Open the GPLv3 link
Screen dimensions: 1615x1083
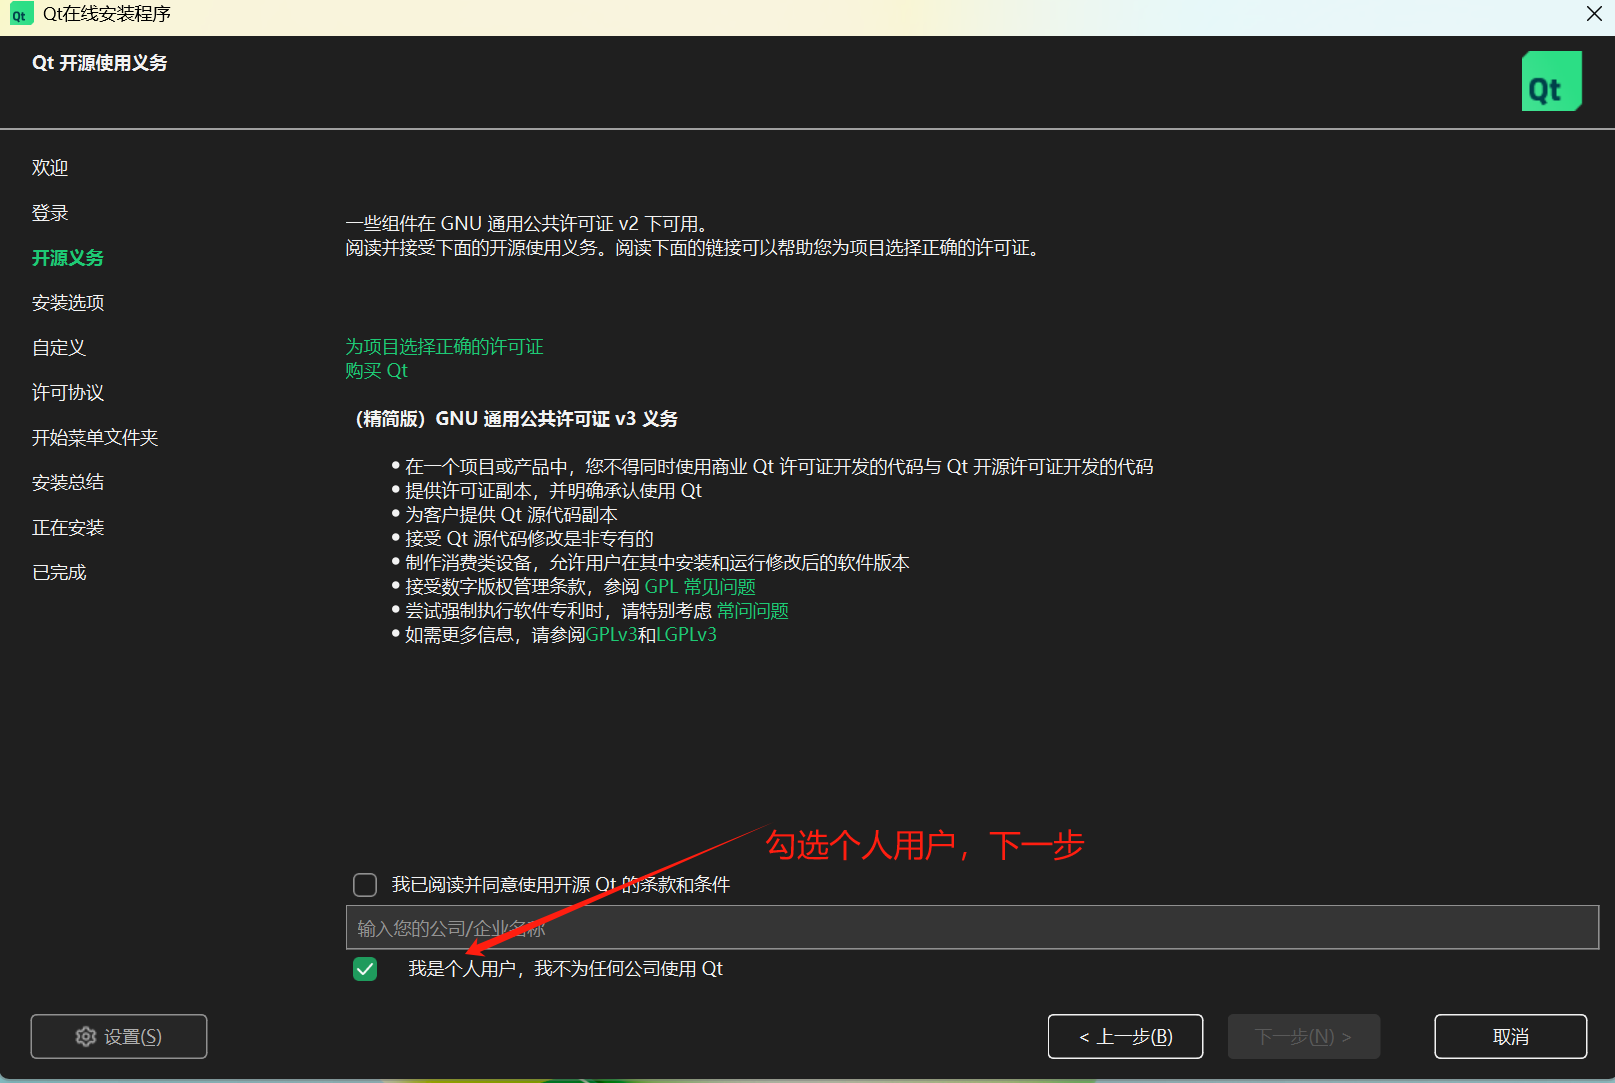612,635
